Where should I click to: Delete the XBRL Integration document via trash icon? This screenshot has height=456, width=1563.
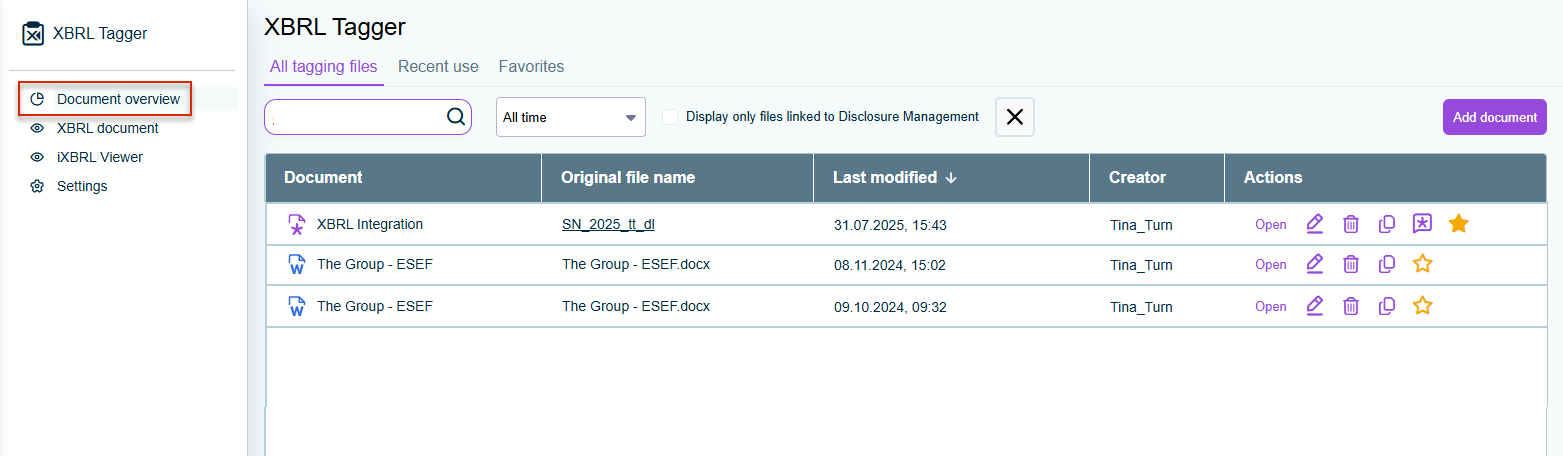click(x=1350, y=224)
